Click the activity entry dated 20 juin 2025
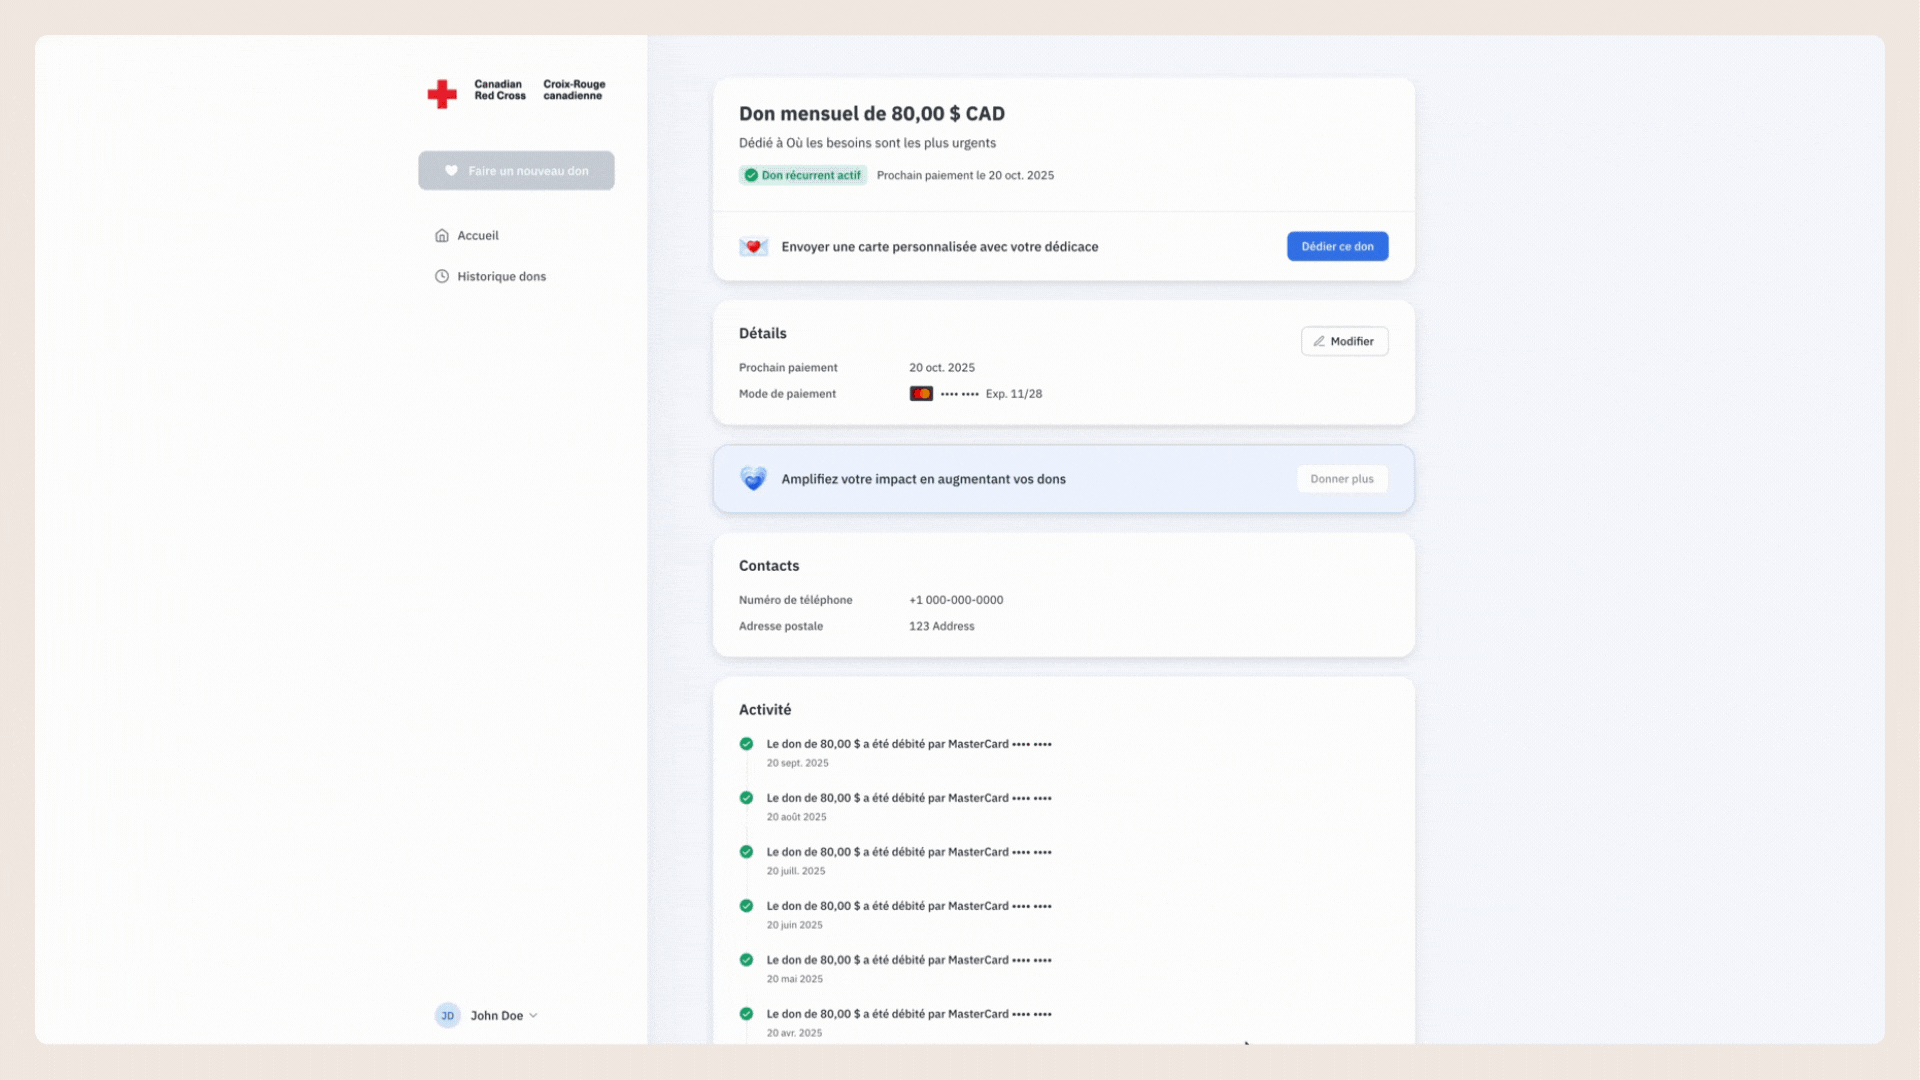Screen dimensions: 1920x1080 pos(909,915)
